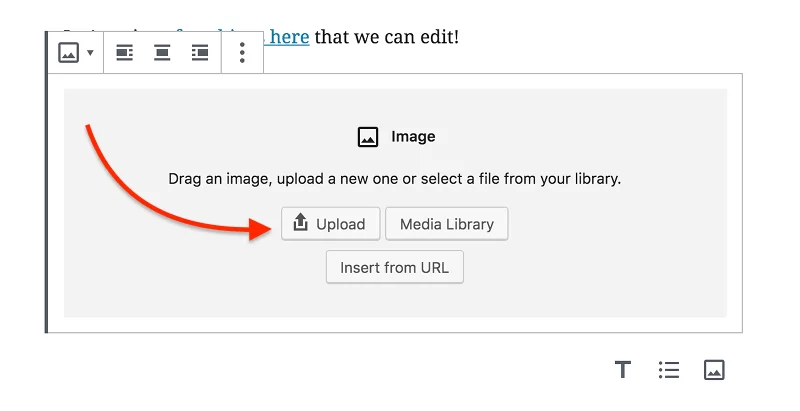Image resolution: width=800 pixels, height=411 pixels.
Task: Open the dropdown arrow beside the block type icon
Action: [x=90, y=53]
